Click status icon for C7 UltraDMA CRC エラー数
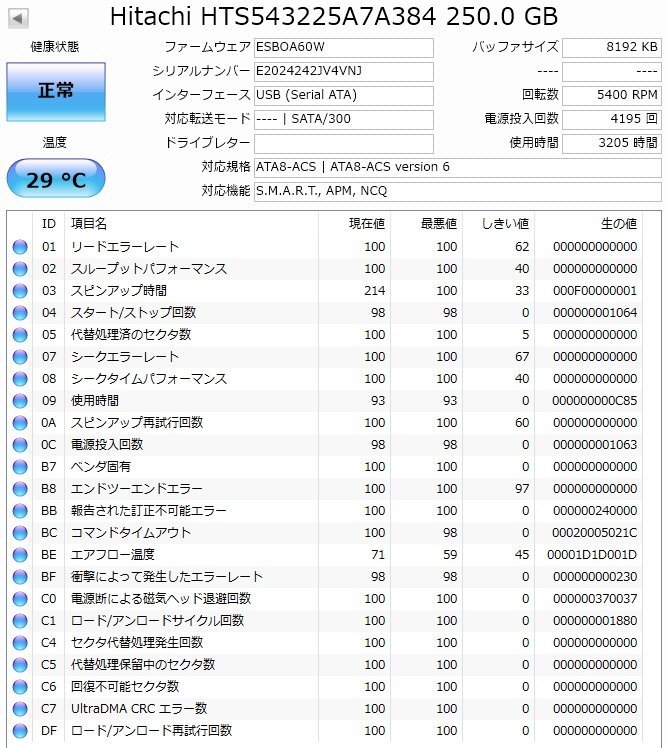668x748 pixels. (x=20, y=709)
